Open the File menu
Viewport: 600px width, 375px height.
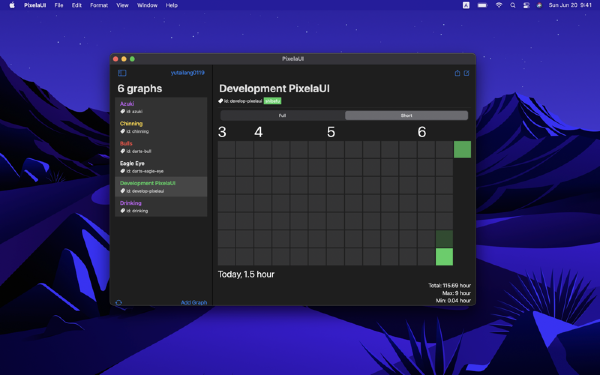[x=59, y=5]
